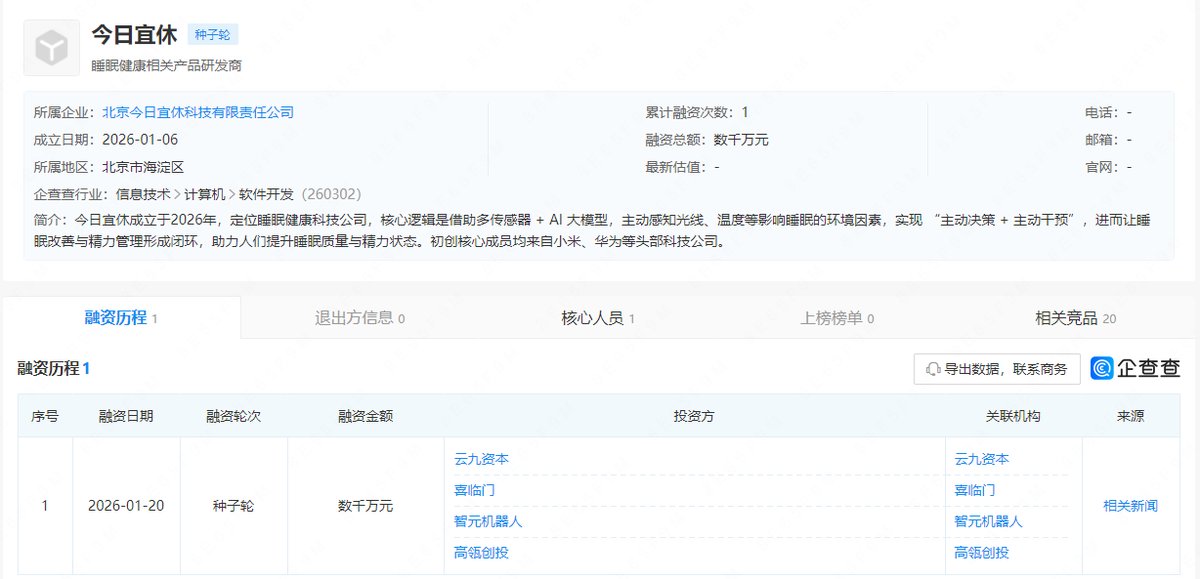Open the 退出方信息 tab
Screen dimensions: 1200x579
[x=360, y=318]
